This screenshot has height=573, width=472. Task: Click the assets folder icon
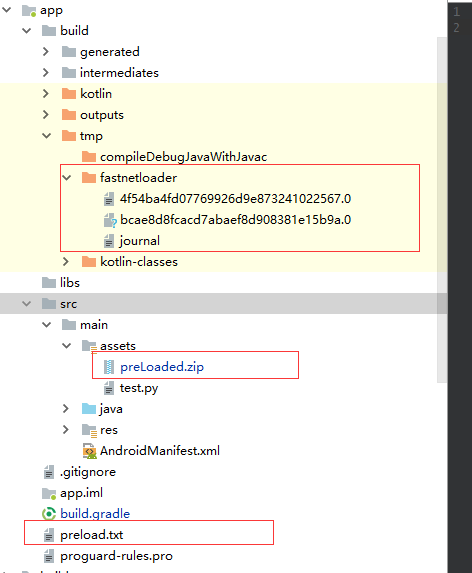[90, 346]
